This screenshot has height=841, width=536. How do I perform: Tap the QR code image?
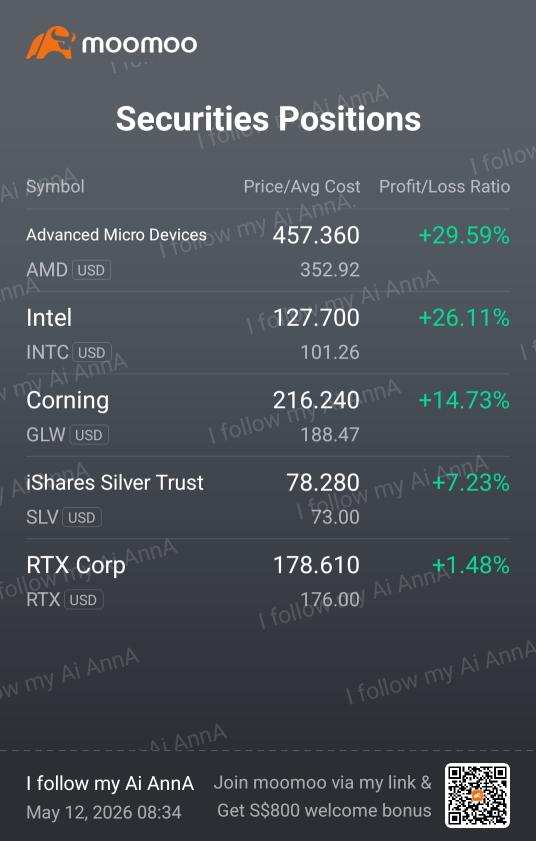coord(477,795)
